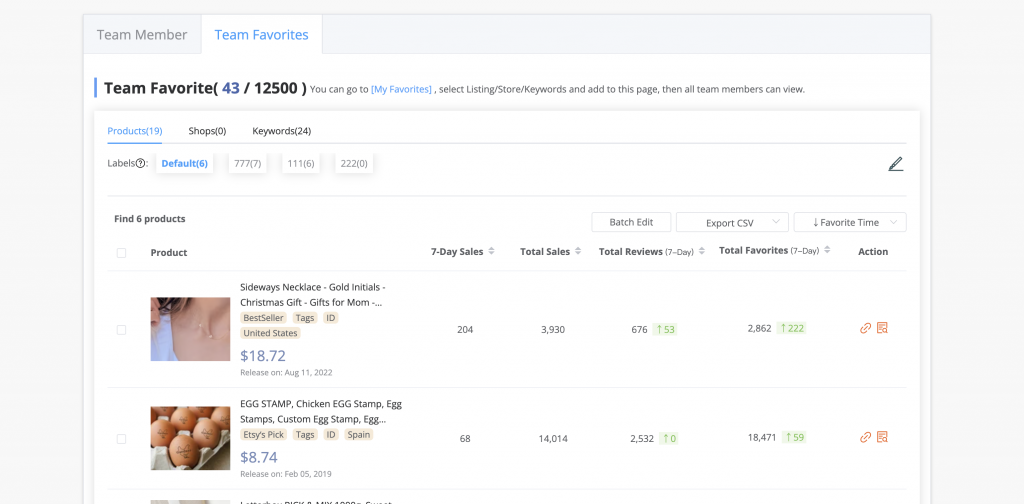This screenshot has width=1024, height=504.
Task: Sort by Total Favorites column arrows
Action: click(827, 251)
